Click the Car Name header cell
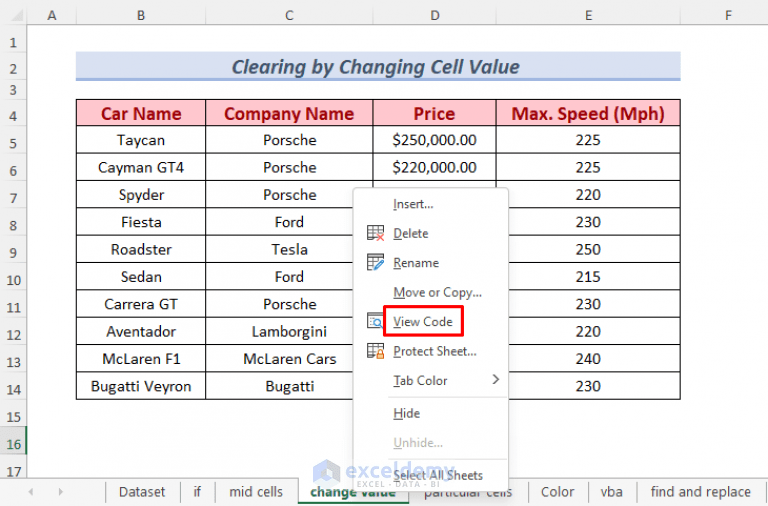The image size is (768, 506). (141, 113)
